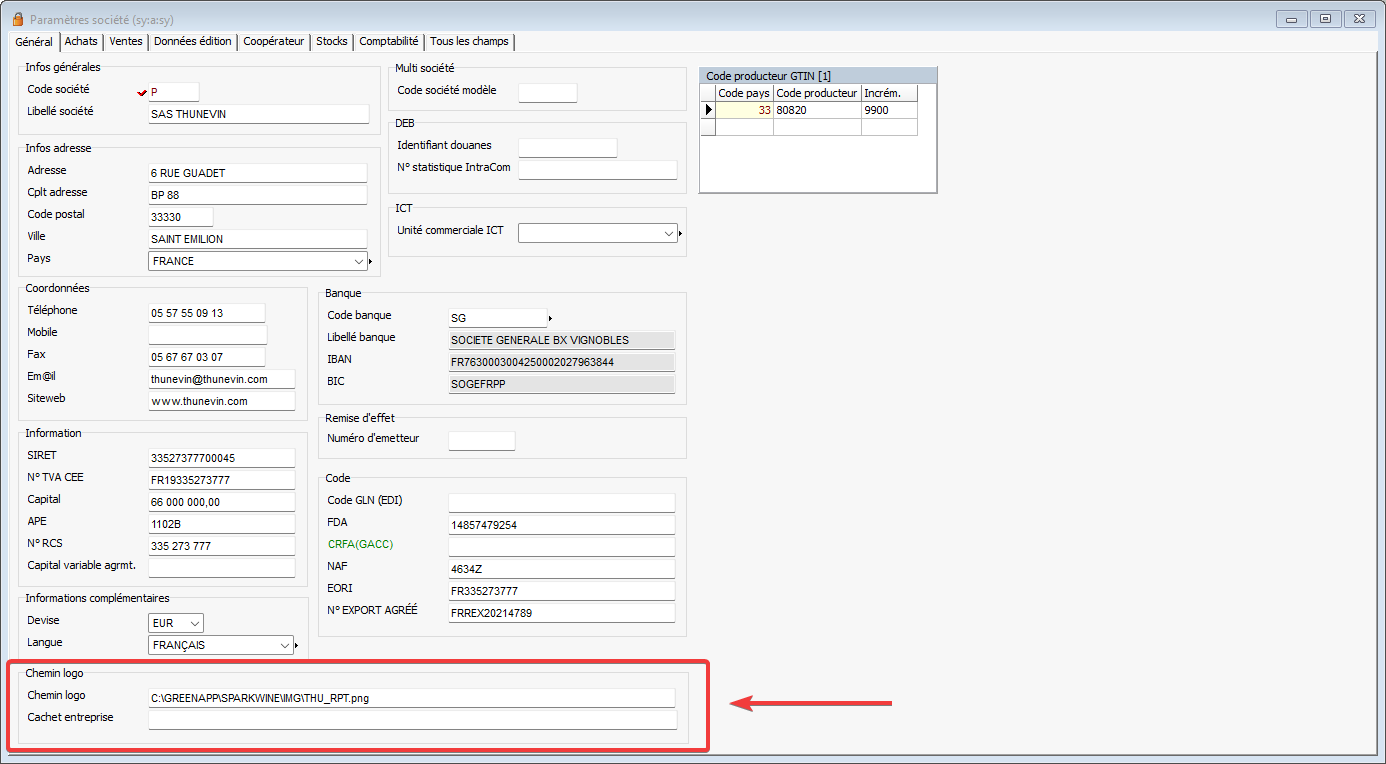Click the empty Cachet entreprise field

coord(411,720)
